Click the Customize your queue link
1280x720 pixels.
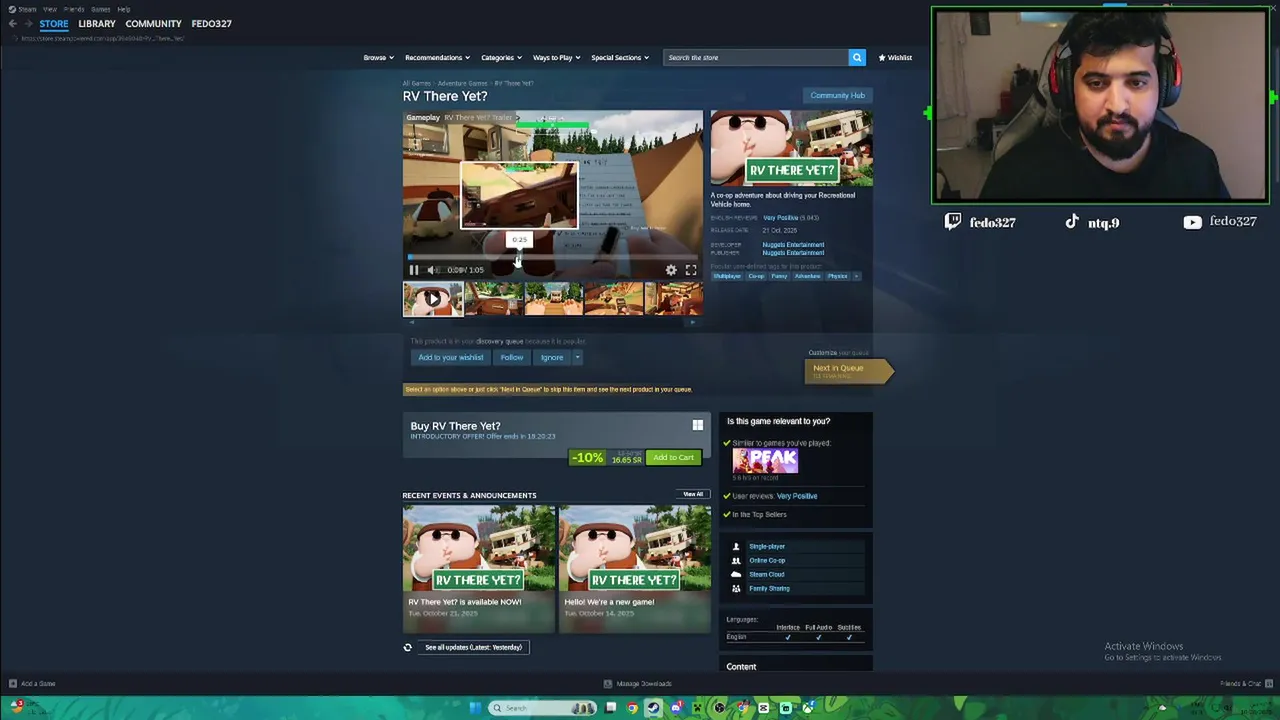(838, 352)
